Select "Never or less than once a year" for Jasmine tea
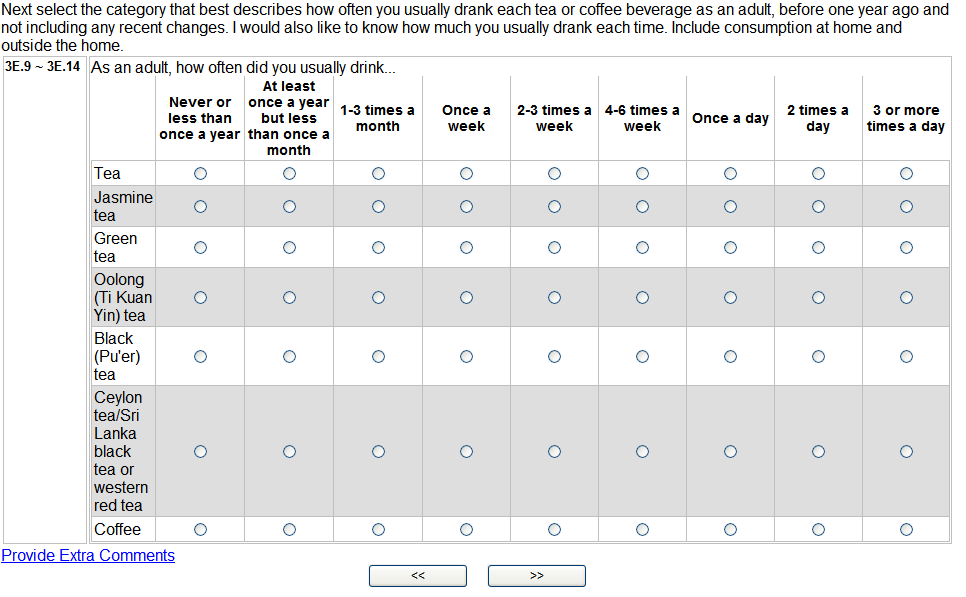 tap(201, 207)
